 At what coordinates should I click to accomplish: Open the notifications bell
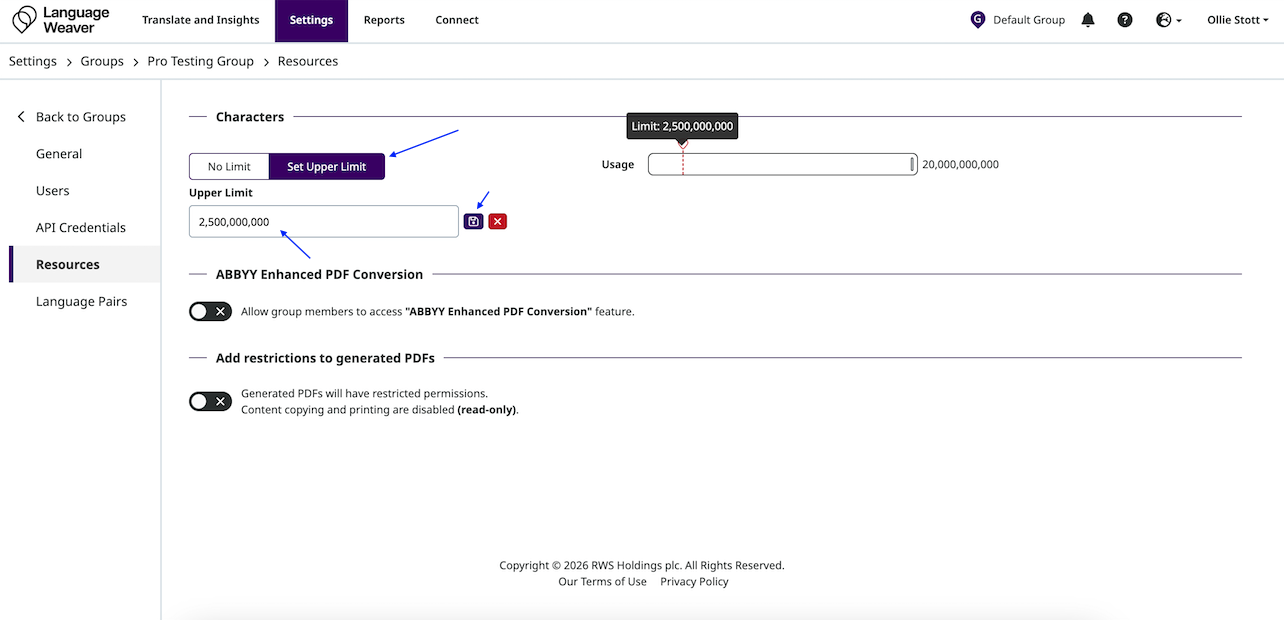click(1088, 20)
